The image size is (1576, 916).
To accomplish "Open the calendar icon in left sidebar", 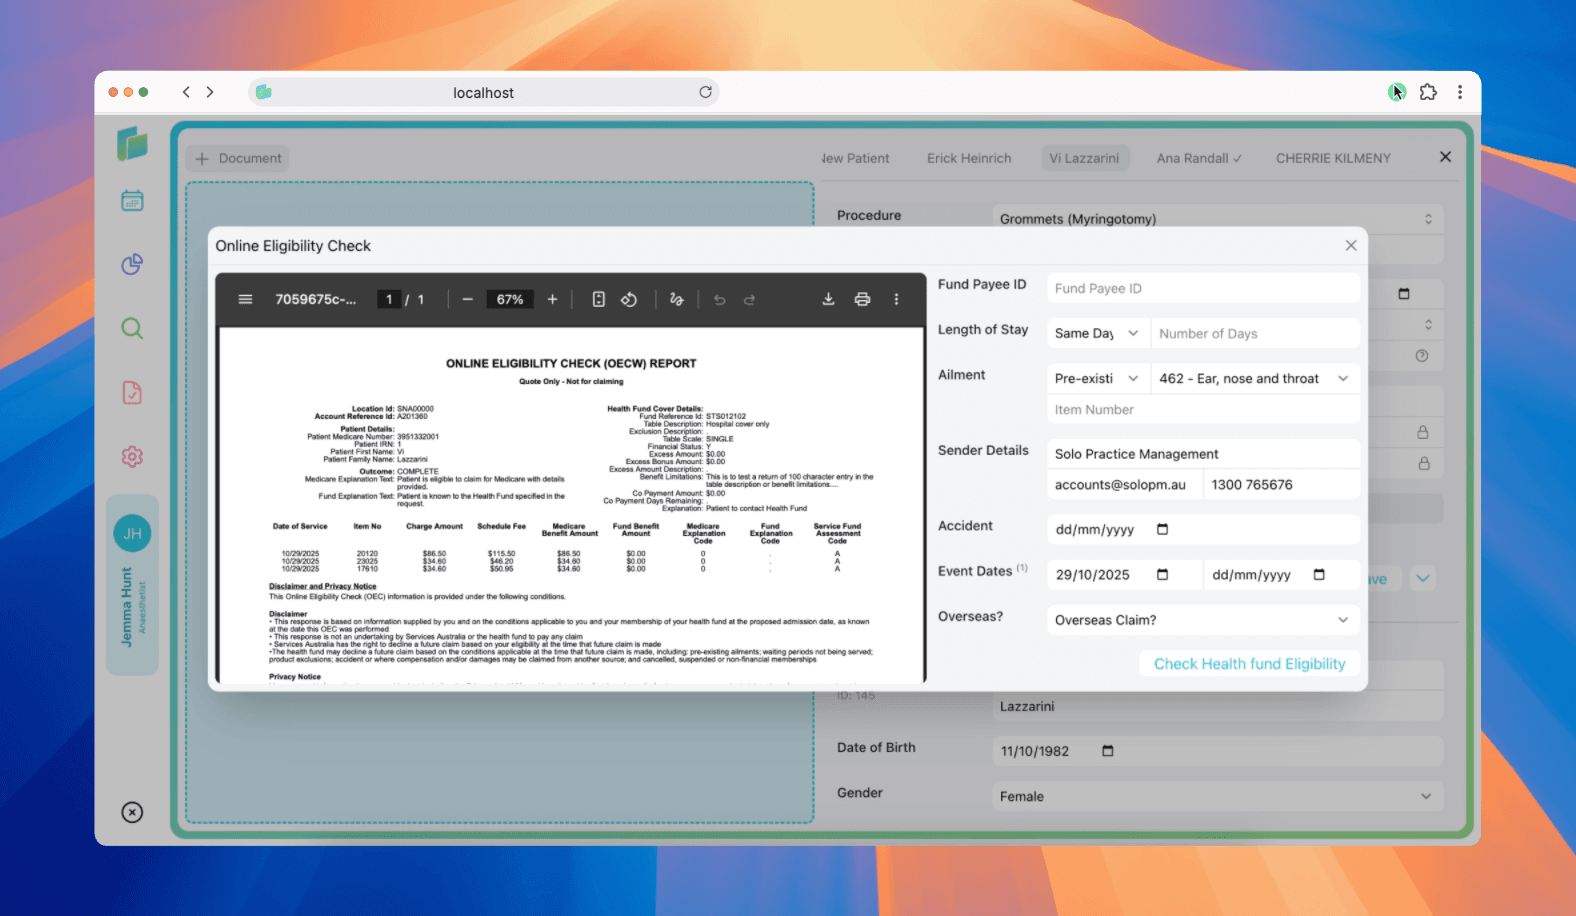I will [x=132, y=201].
